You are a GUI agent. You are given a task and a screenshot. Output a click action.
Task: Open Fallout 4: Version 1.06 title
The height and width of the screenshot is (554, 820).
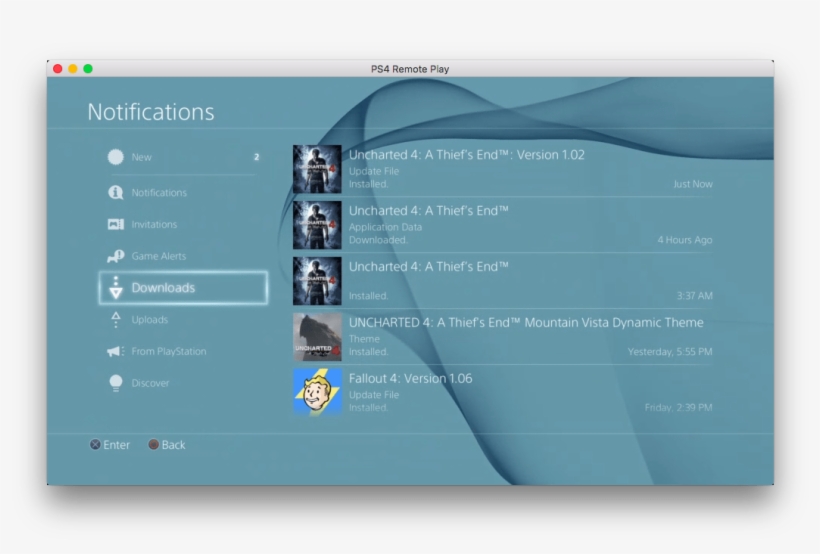[411, 378]
